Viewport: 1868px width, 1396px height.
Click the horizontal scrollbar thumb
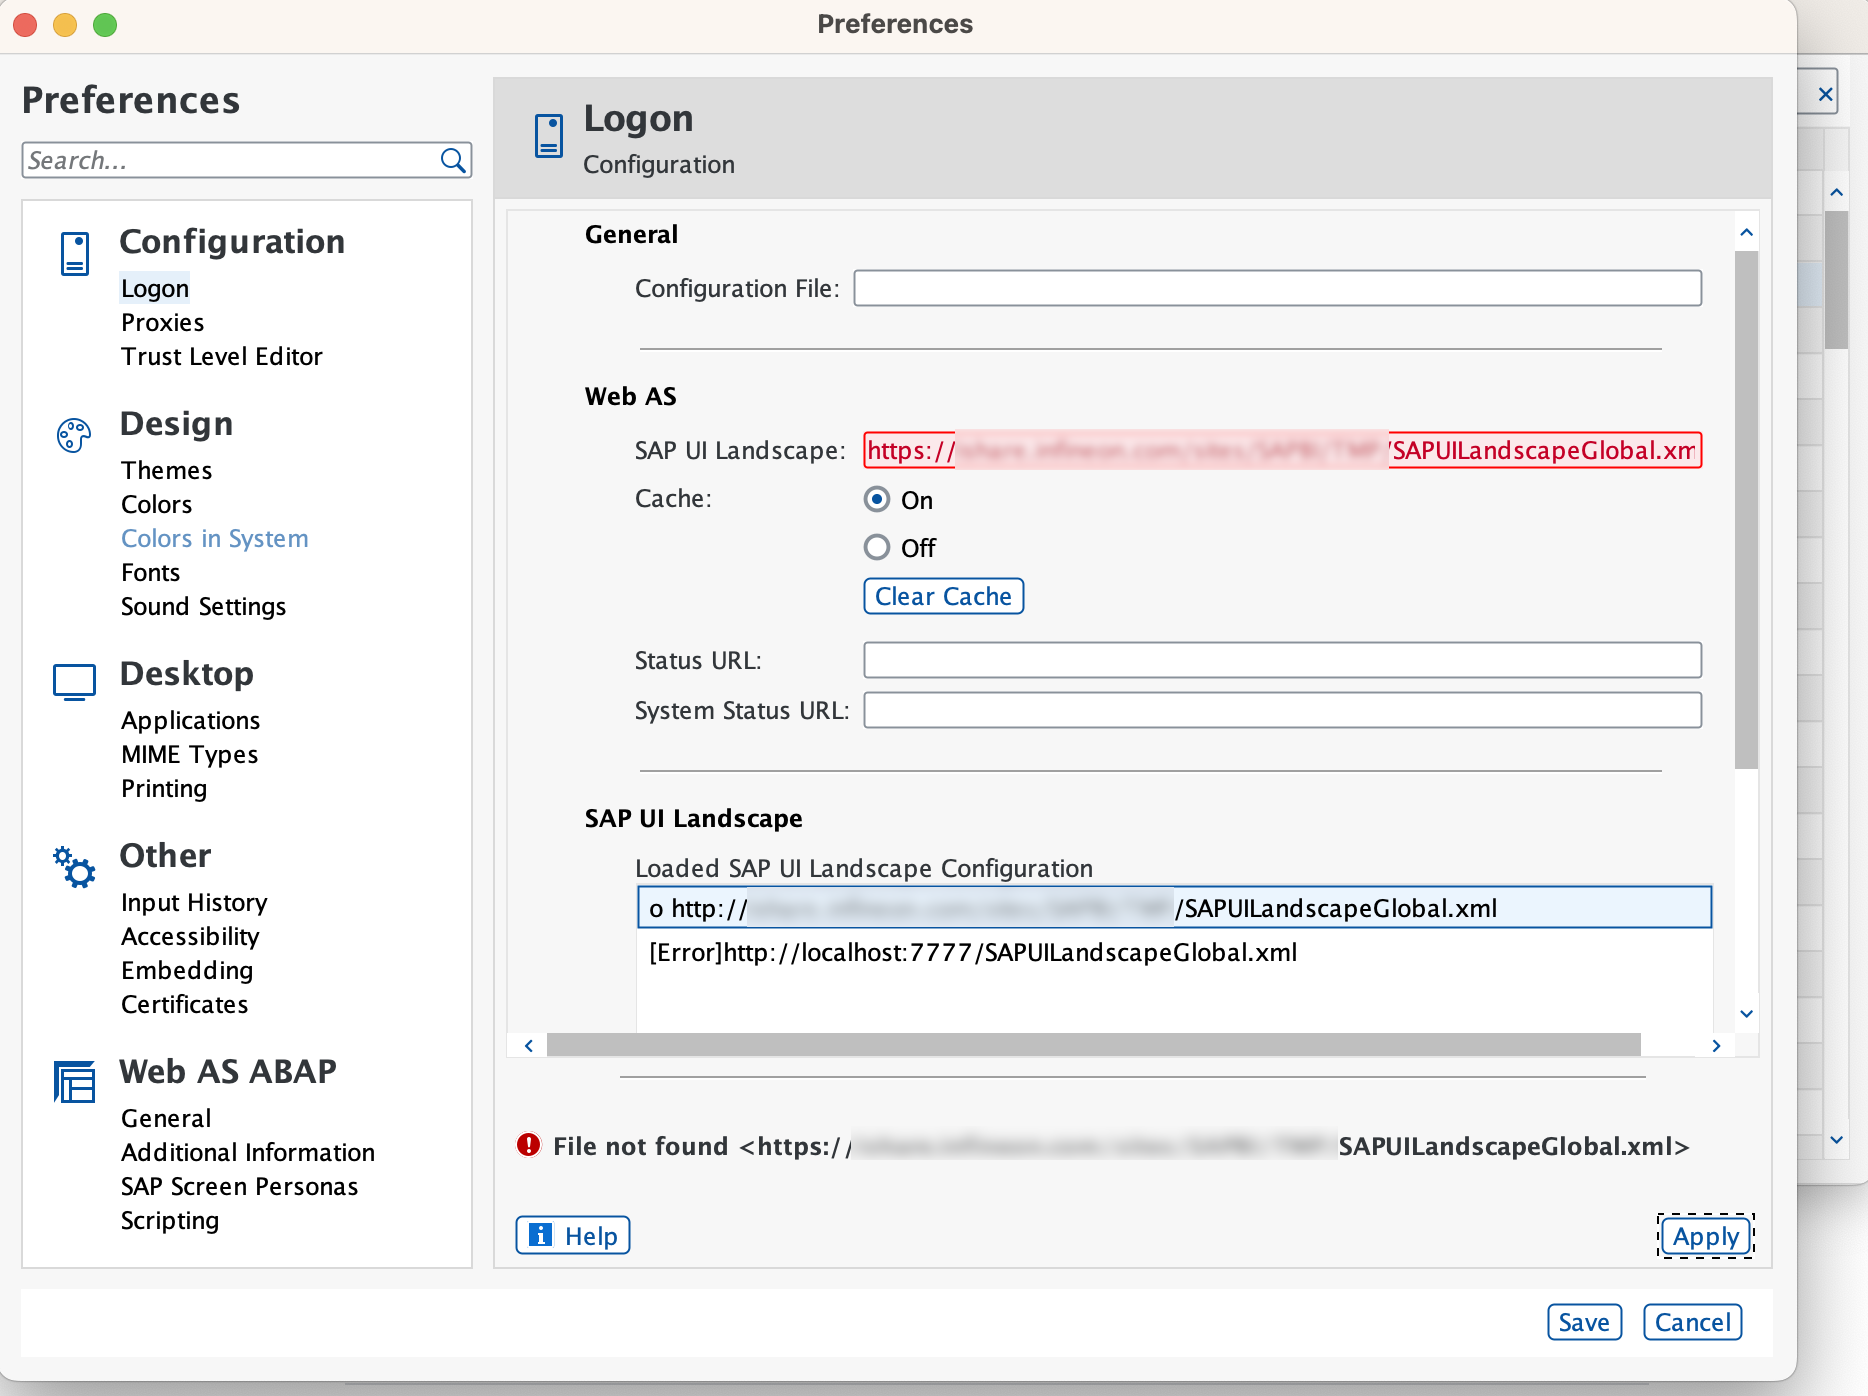pos(1094,1045)
